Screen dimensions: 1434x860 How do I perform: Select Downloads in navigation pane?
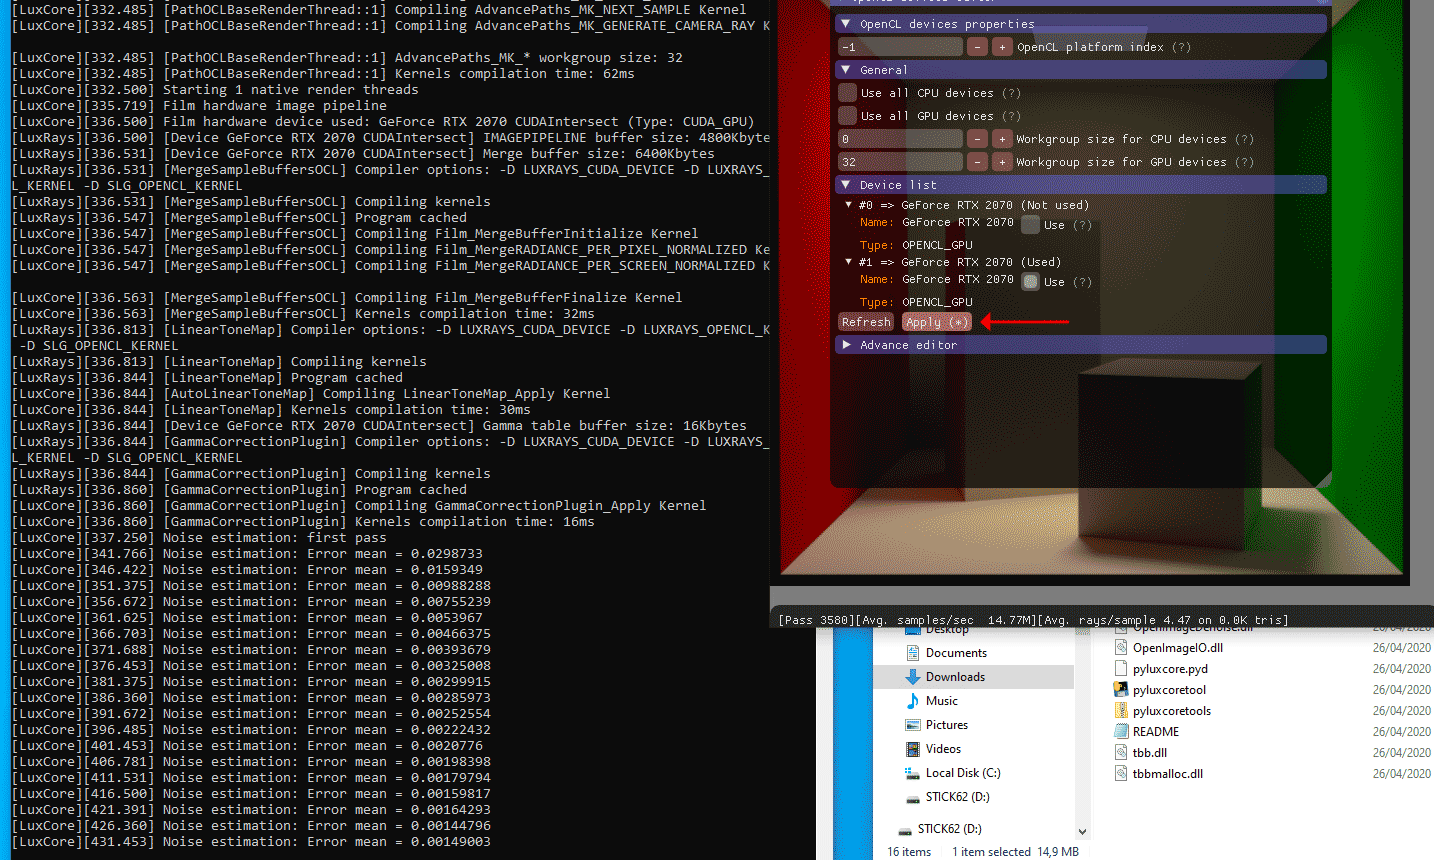[955, 677]
